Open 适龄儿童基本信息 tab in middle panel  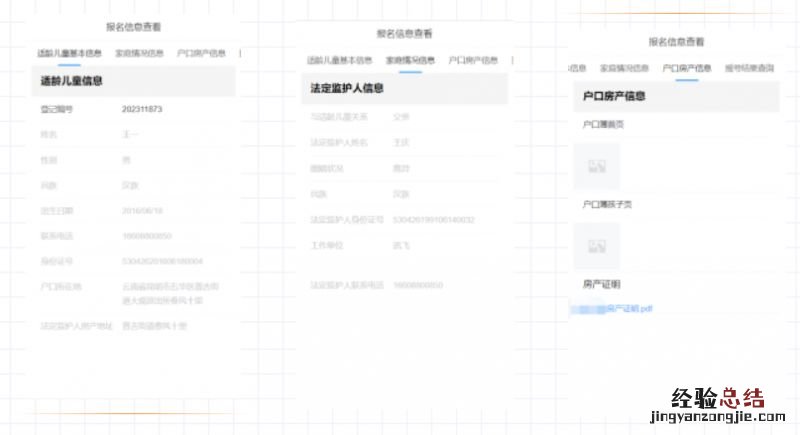pos(339,60)
